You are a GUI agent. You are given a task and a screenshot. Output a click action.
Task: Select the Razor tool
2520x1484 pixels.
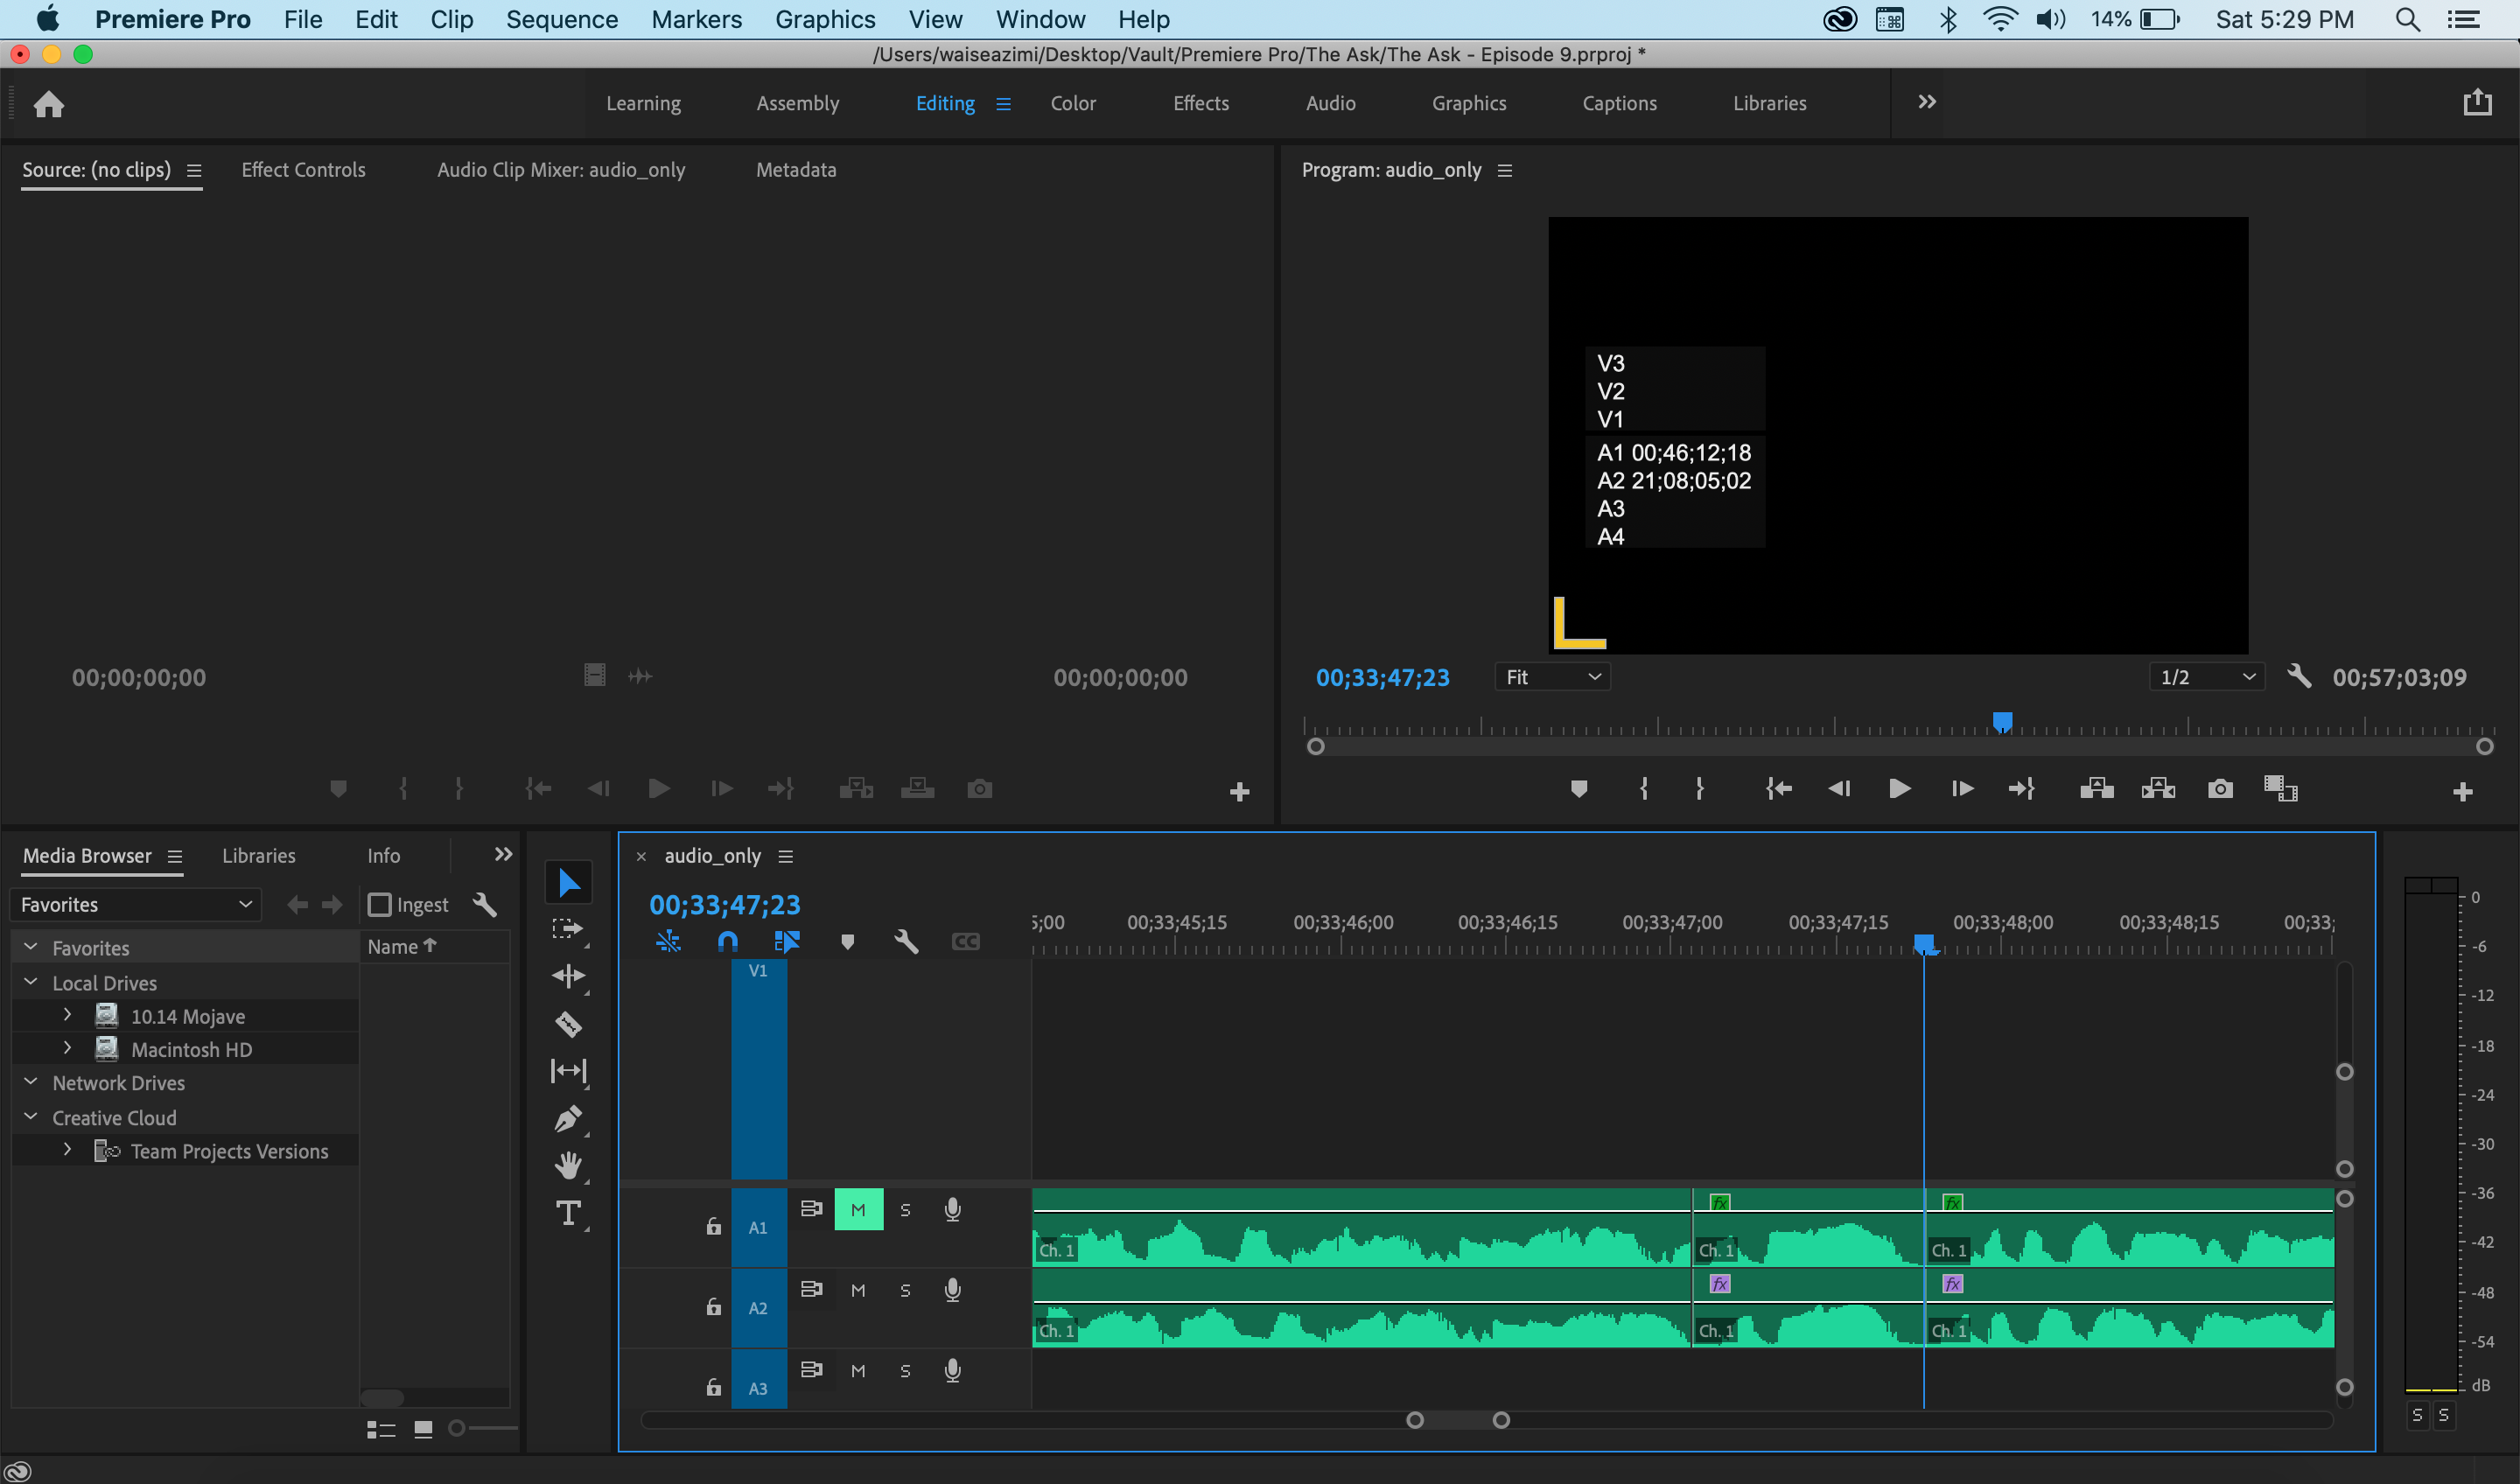click(x=568, y=1024)
